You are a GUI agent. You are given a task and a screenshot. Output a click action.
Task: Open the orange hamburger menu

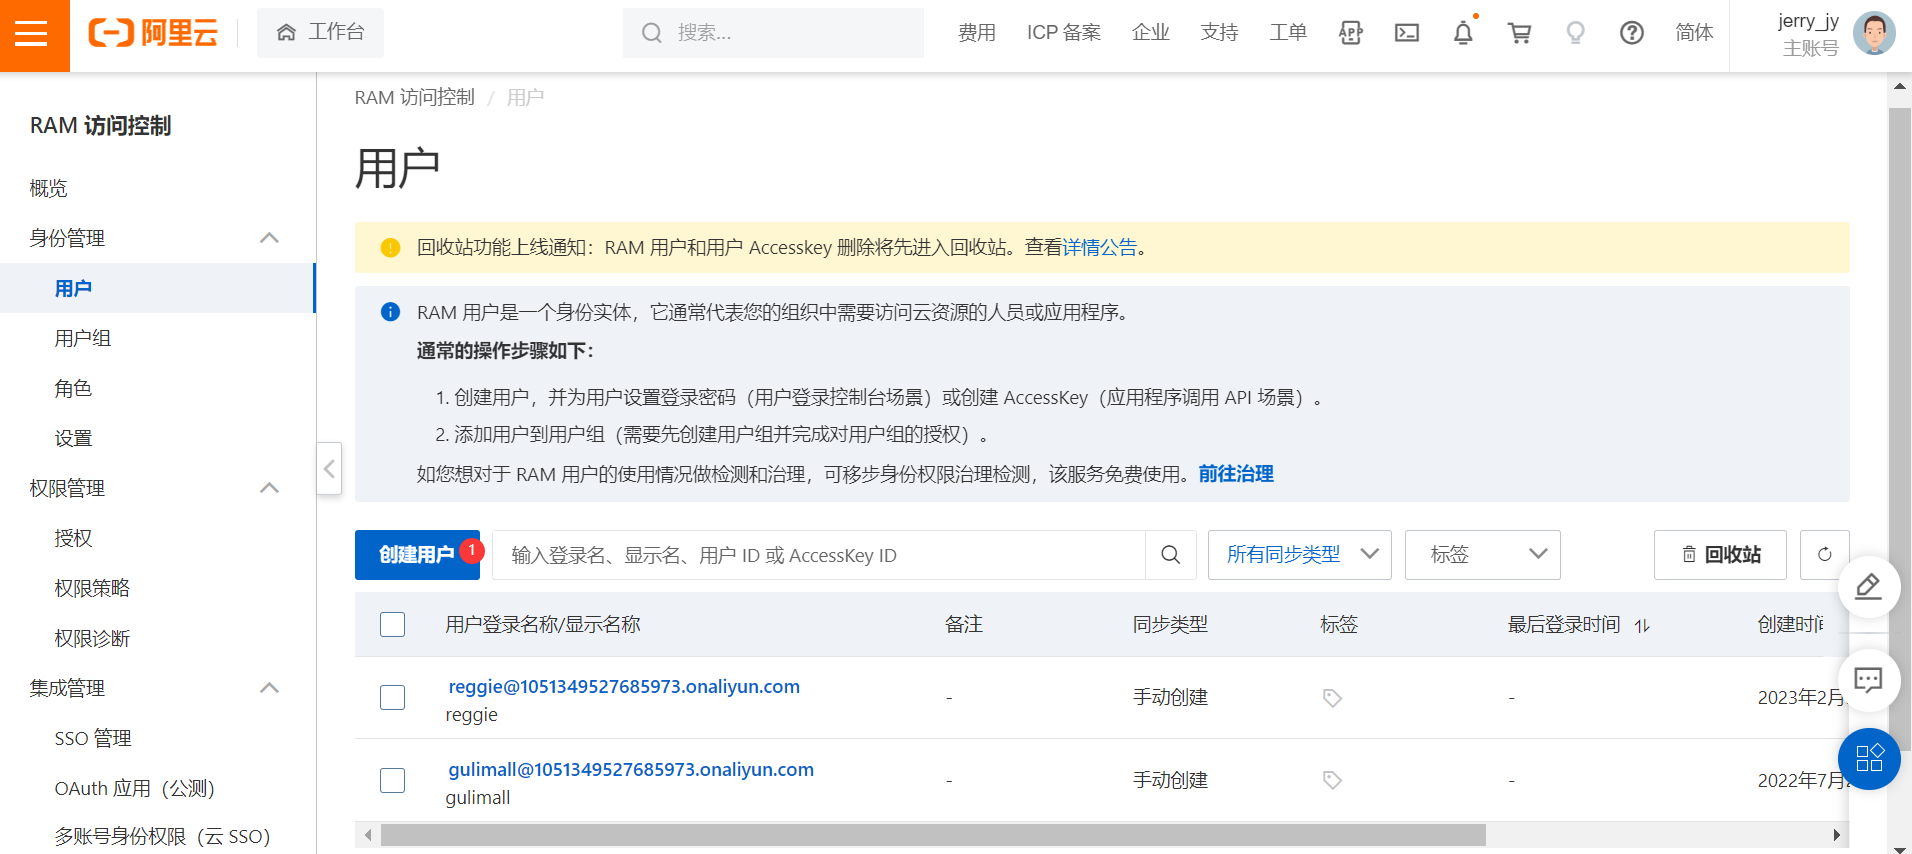pyautogui.click(x=32, y=34)
